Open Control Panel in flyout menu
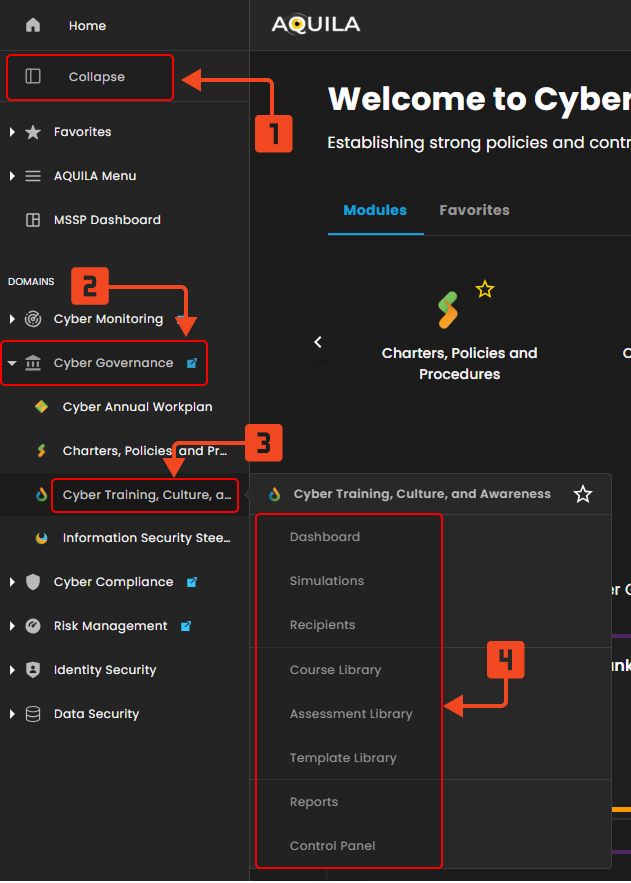Image resolution: width=631 pixels, height=883 pixels. (332, 846)
